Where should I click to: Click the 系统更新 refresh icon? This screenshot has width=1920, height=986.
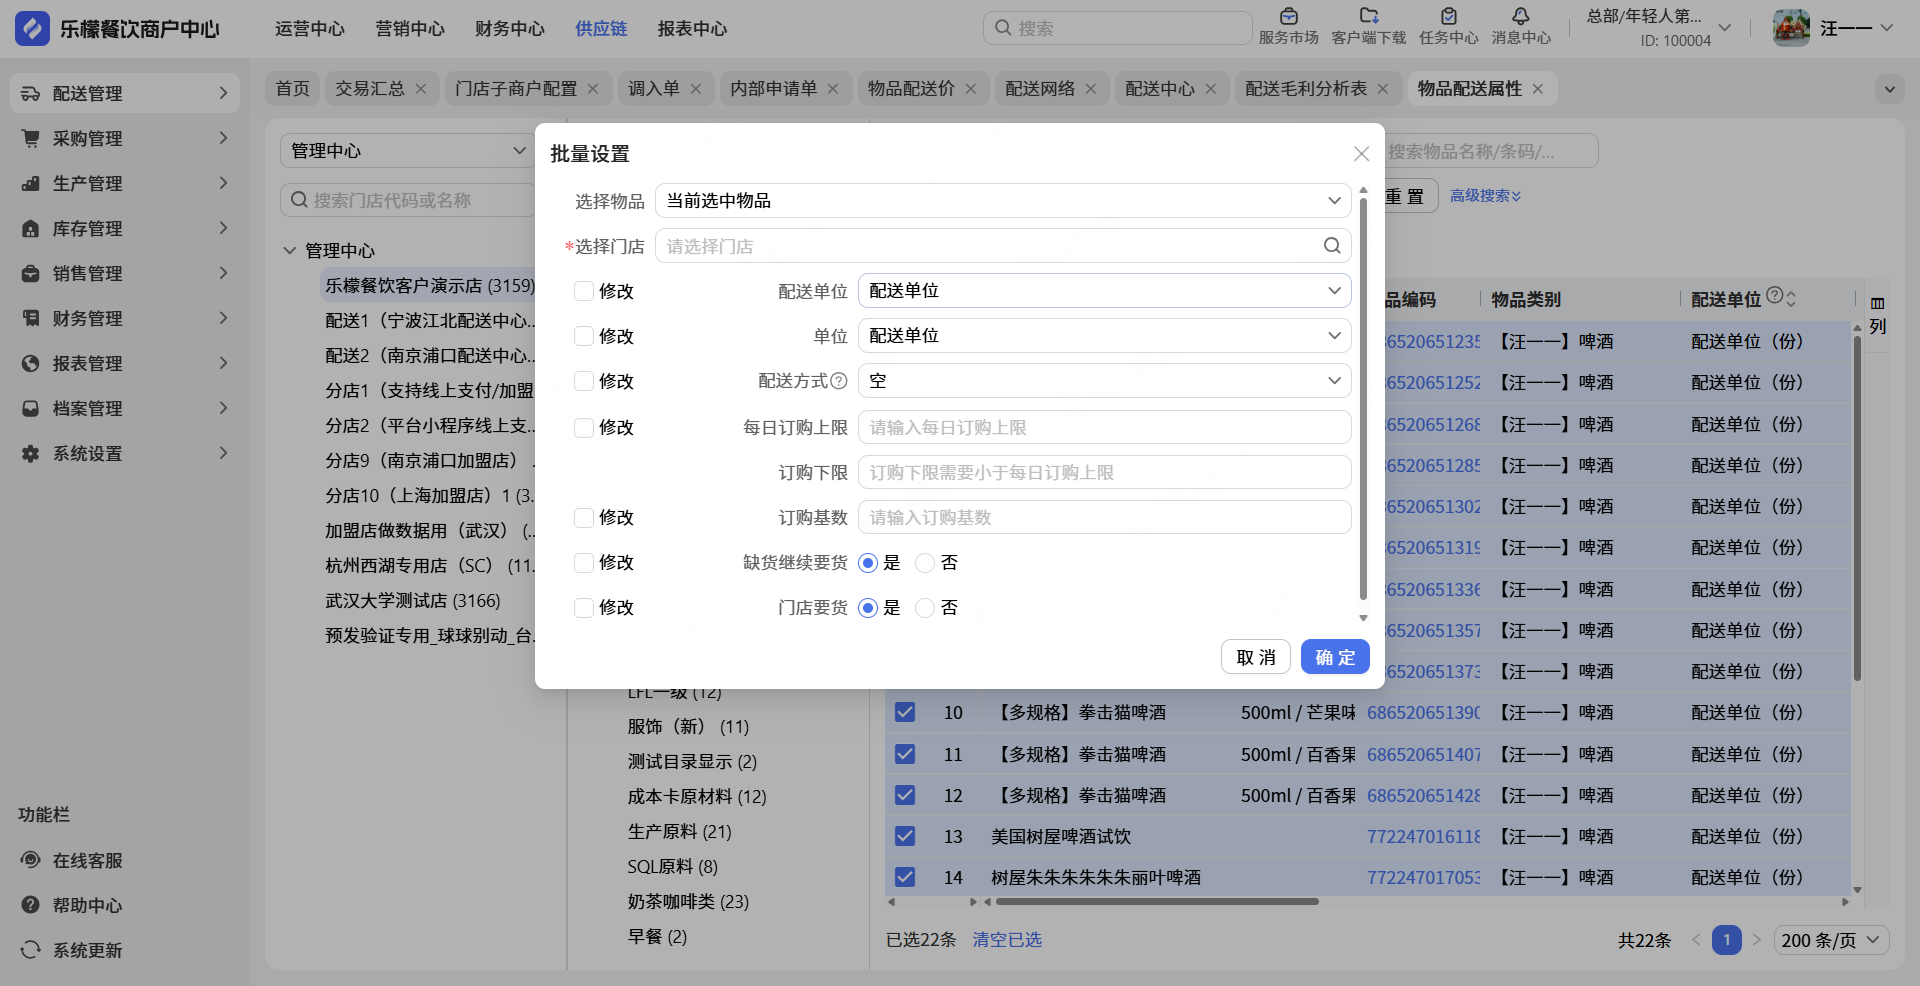(31, 950)
